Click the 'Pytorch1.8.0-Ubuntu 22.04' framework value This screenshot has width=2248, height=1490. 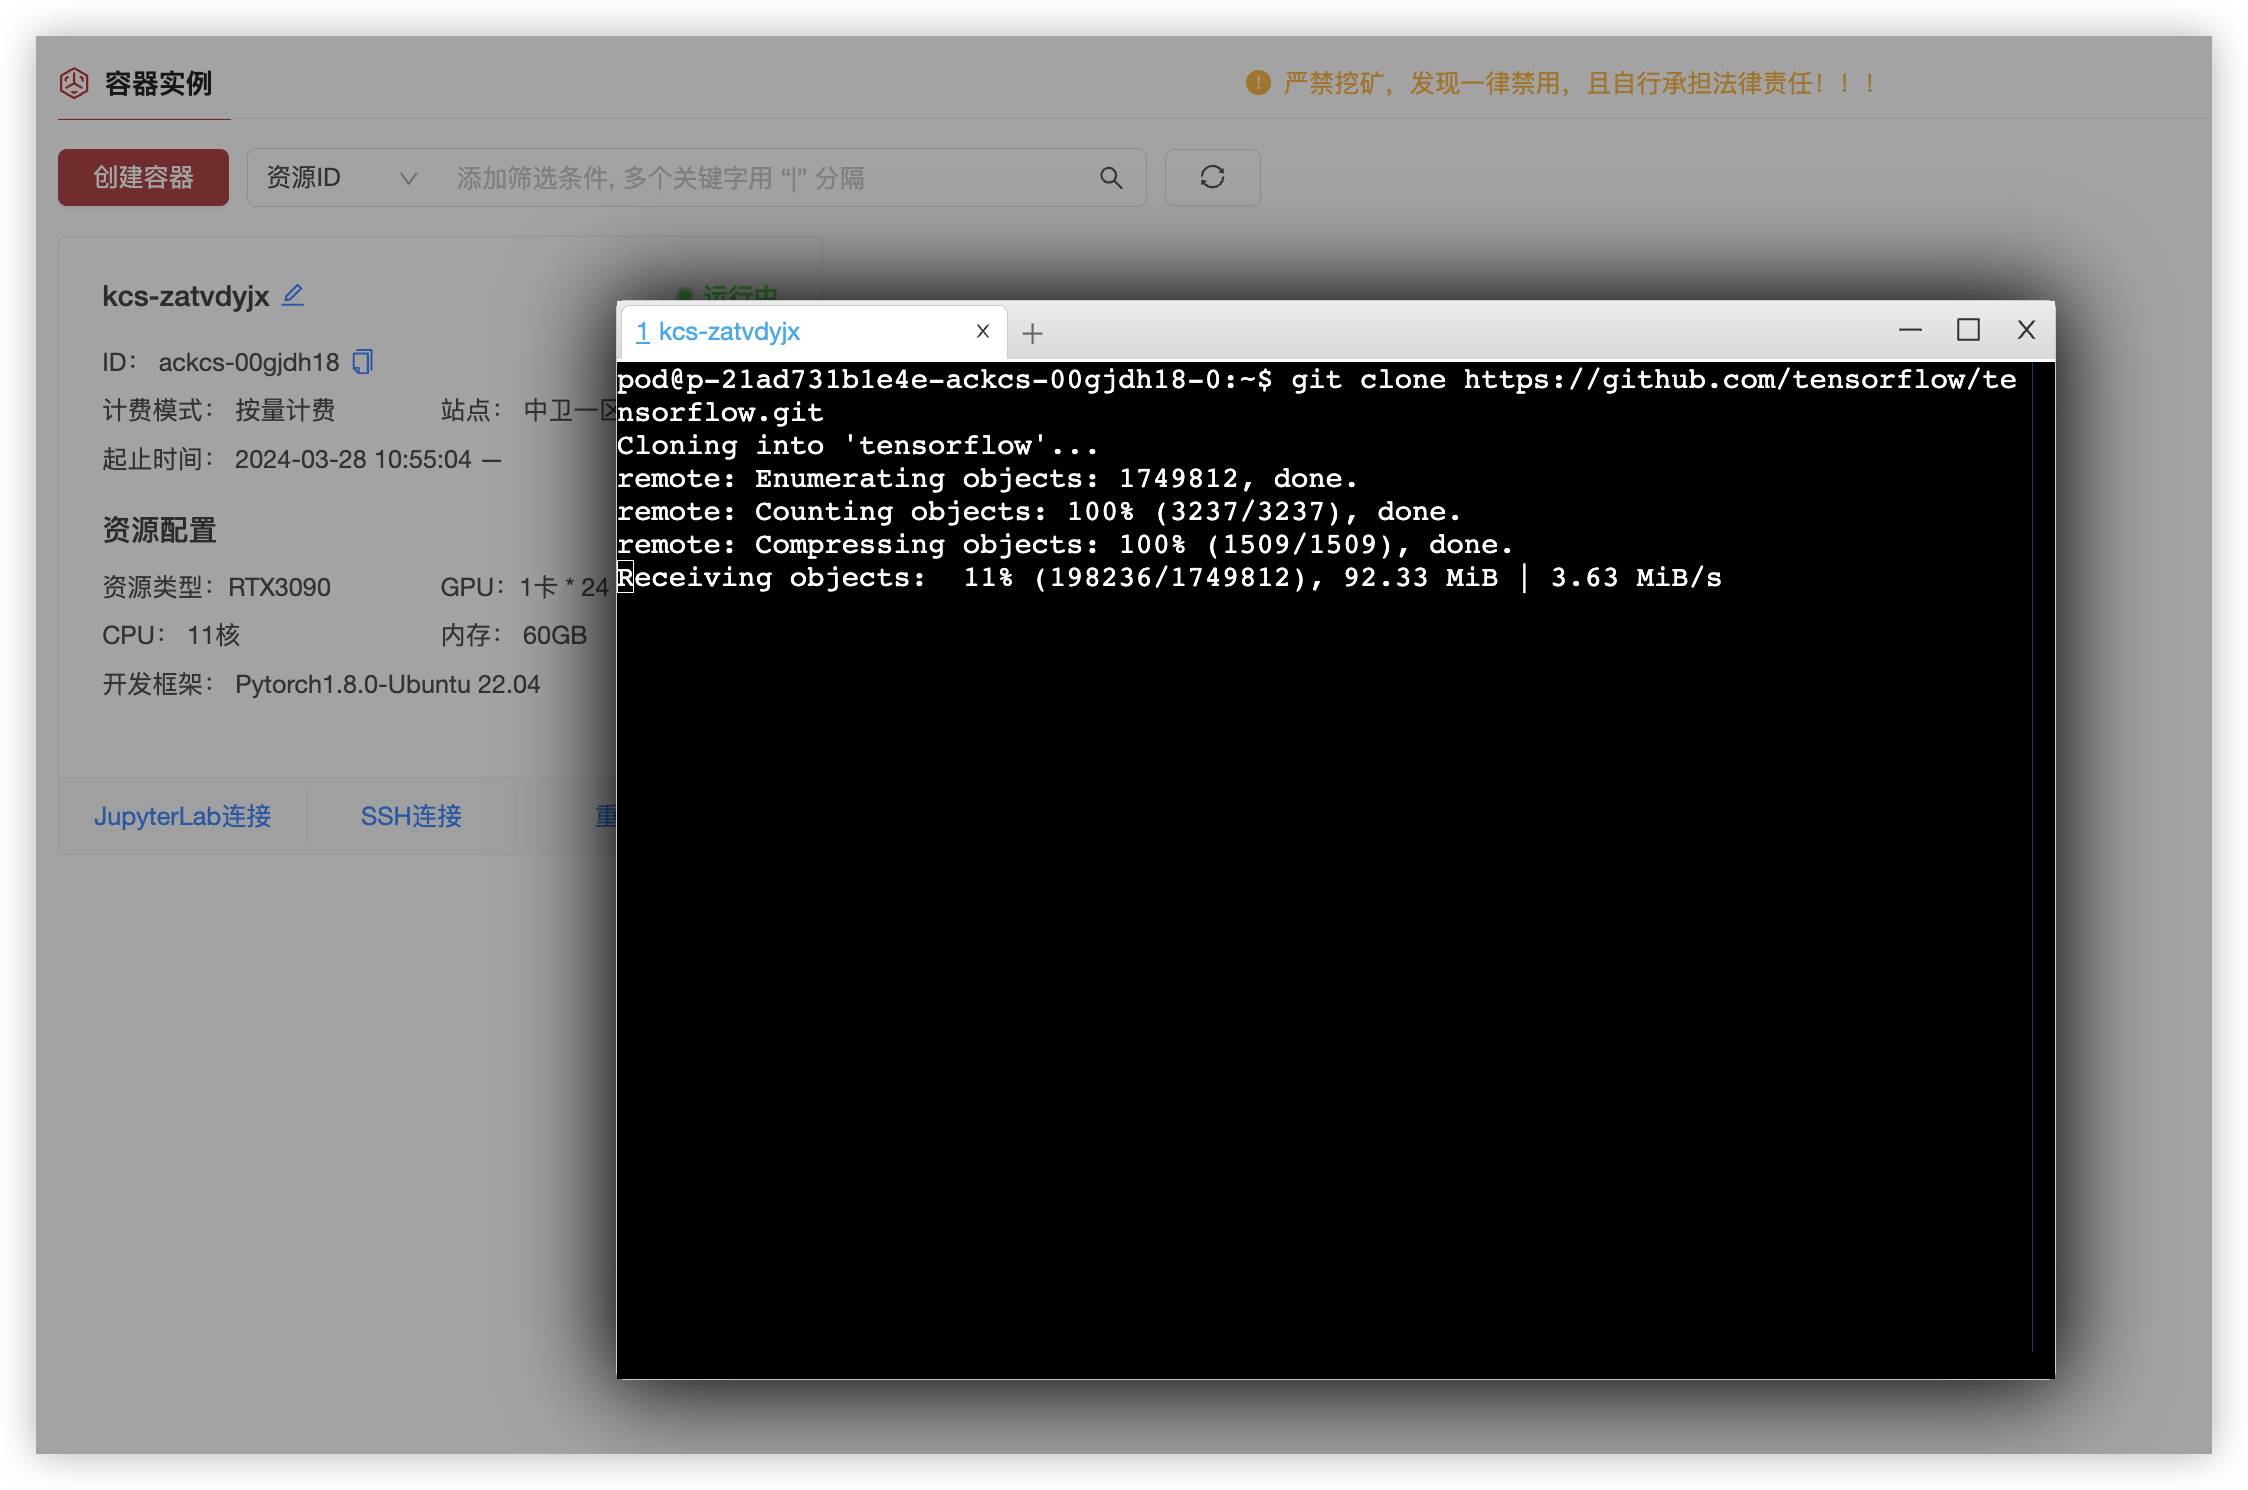point(387,684)
